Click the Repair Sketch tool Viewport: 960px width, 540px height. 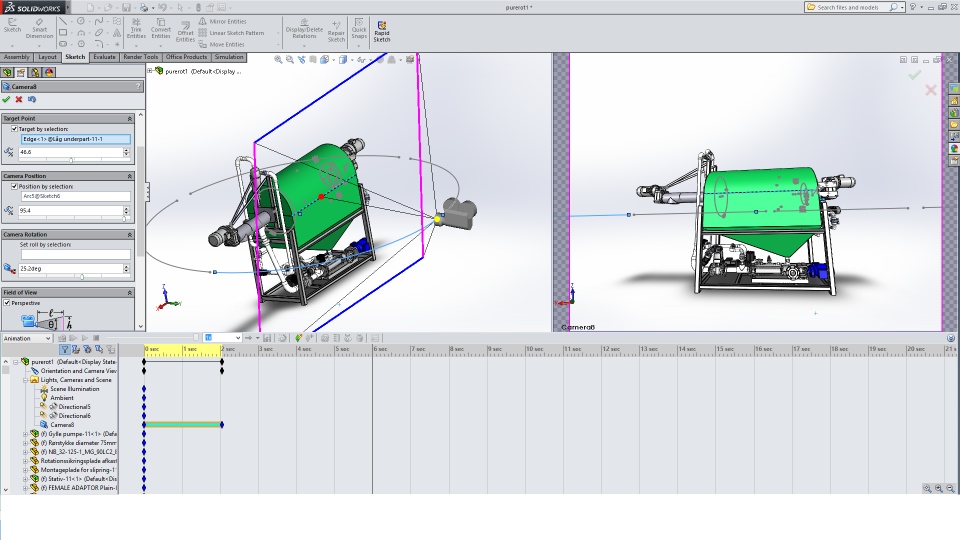336,32
